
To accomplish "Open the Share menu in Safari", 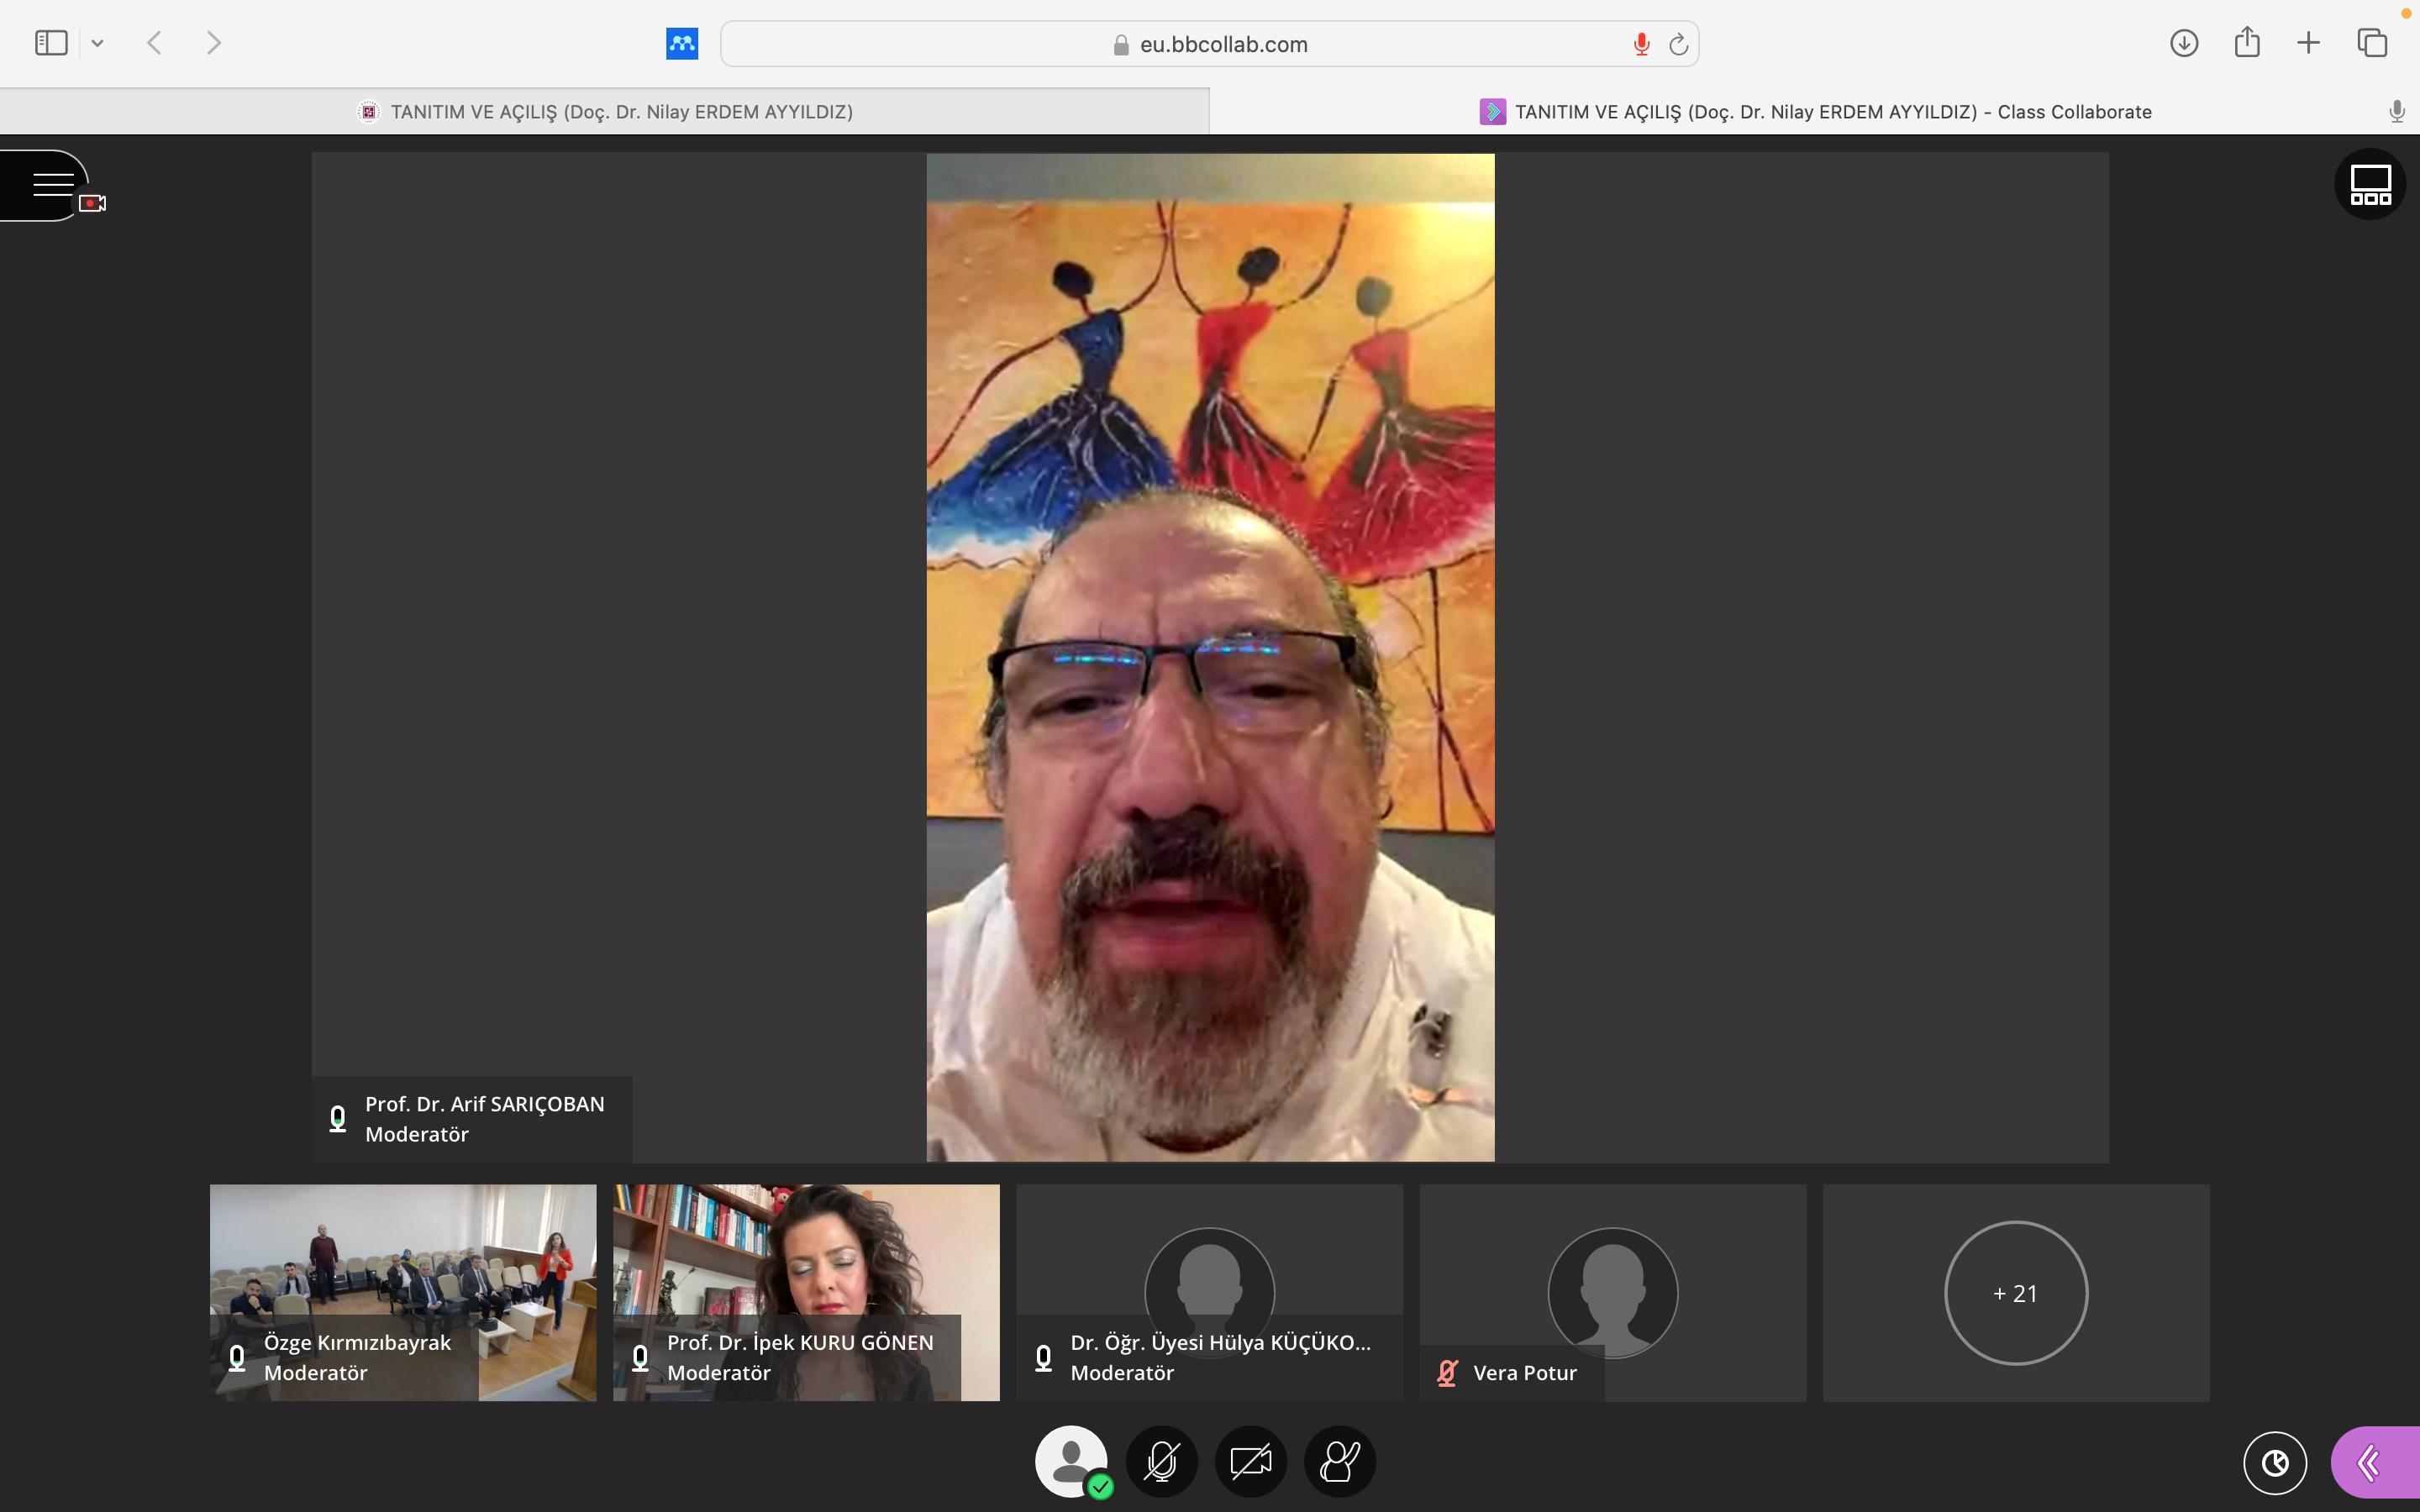I will [2247, 42].
